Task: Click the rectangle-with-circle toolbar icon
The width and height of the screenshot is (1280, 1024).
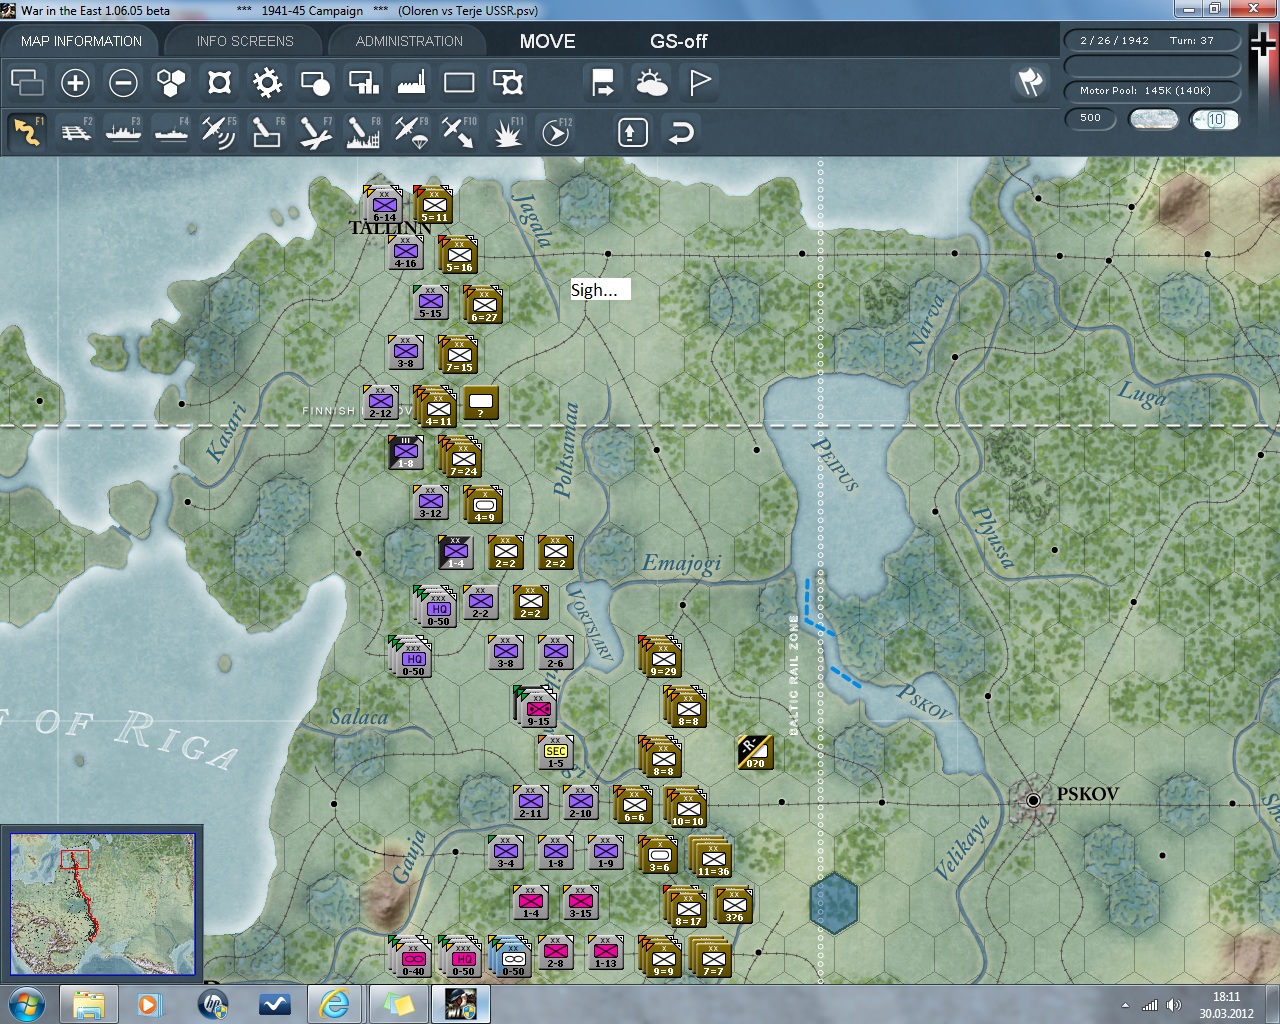Action: (x=315, y=82)
